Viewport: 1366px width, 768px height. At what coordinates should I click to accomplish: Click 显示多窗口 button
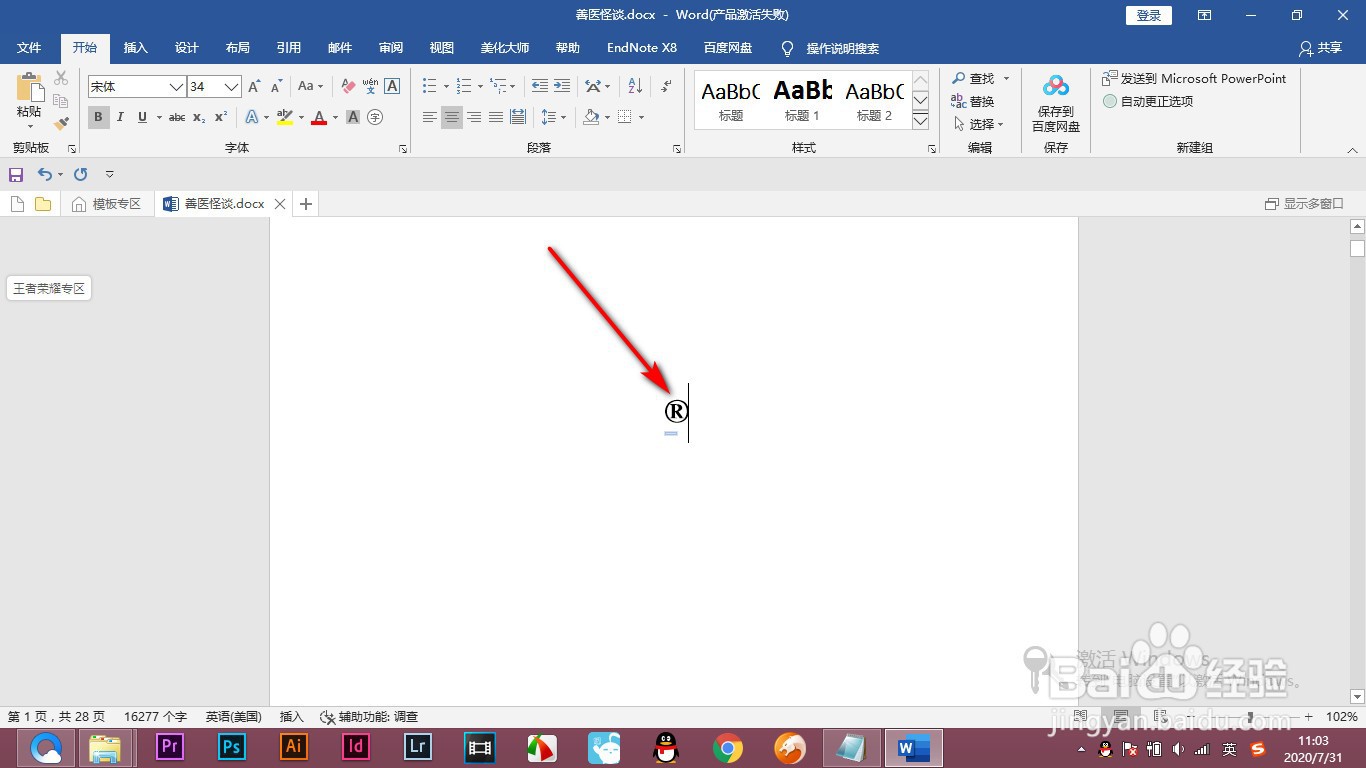[x=1304, y=204]
